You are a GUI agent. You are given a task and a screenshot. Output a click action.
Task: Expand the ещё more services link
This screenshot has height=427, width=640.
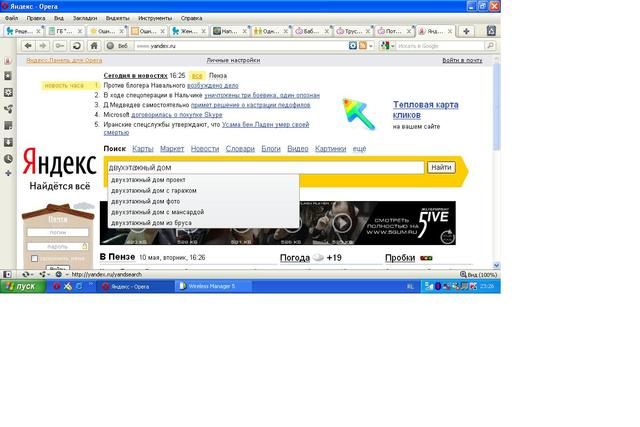point(359,149)
